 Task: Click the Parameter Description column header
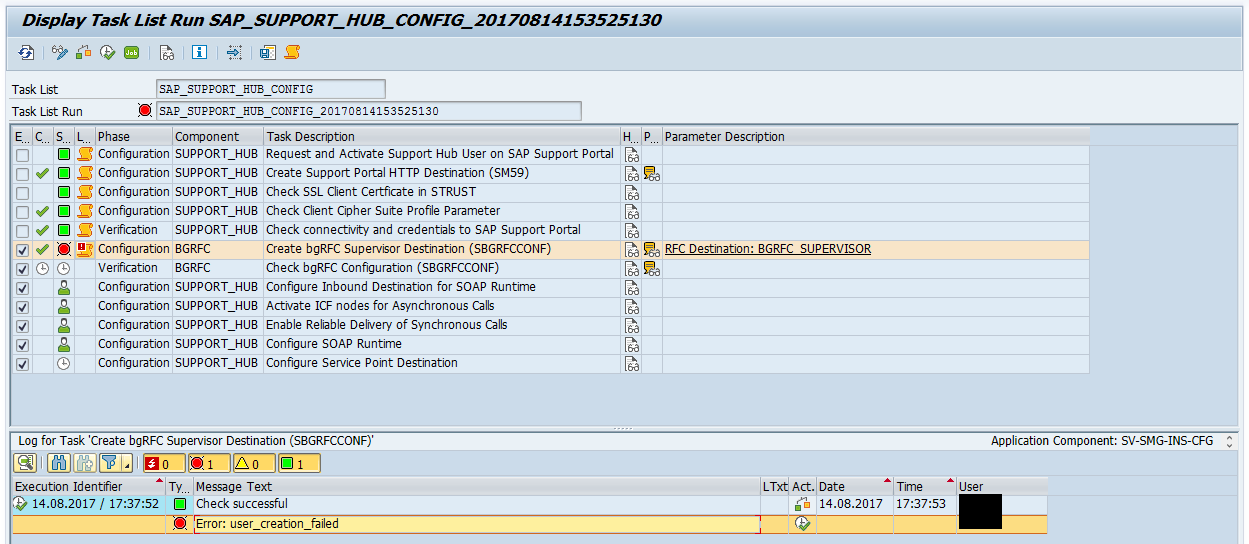tap(876, 136)
